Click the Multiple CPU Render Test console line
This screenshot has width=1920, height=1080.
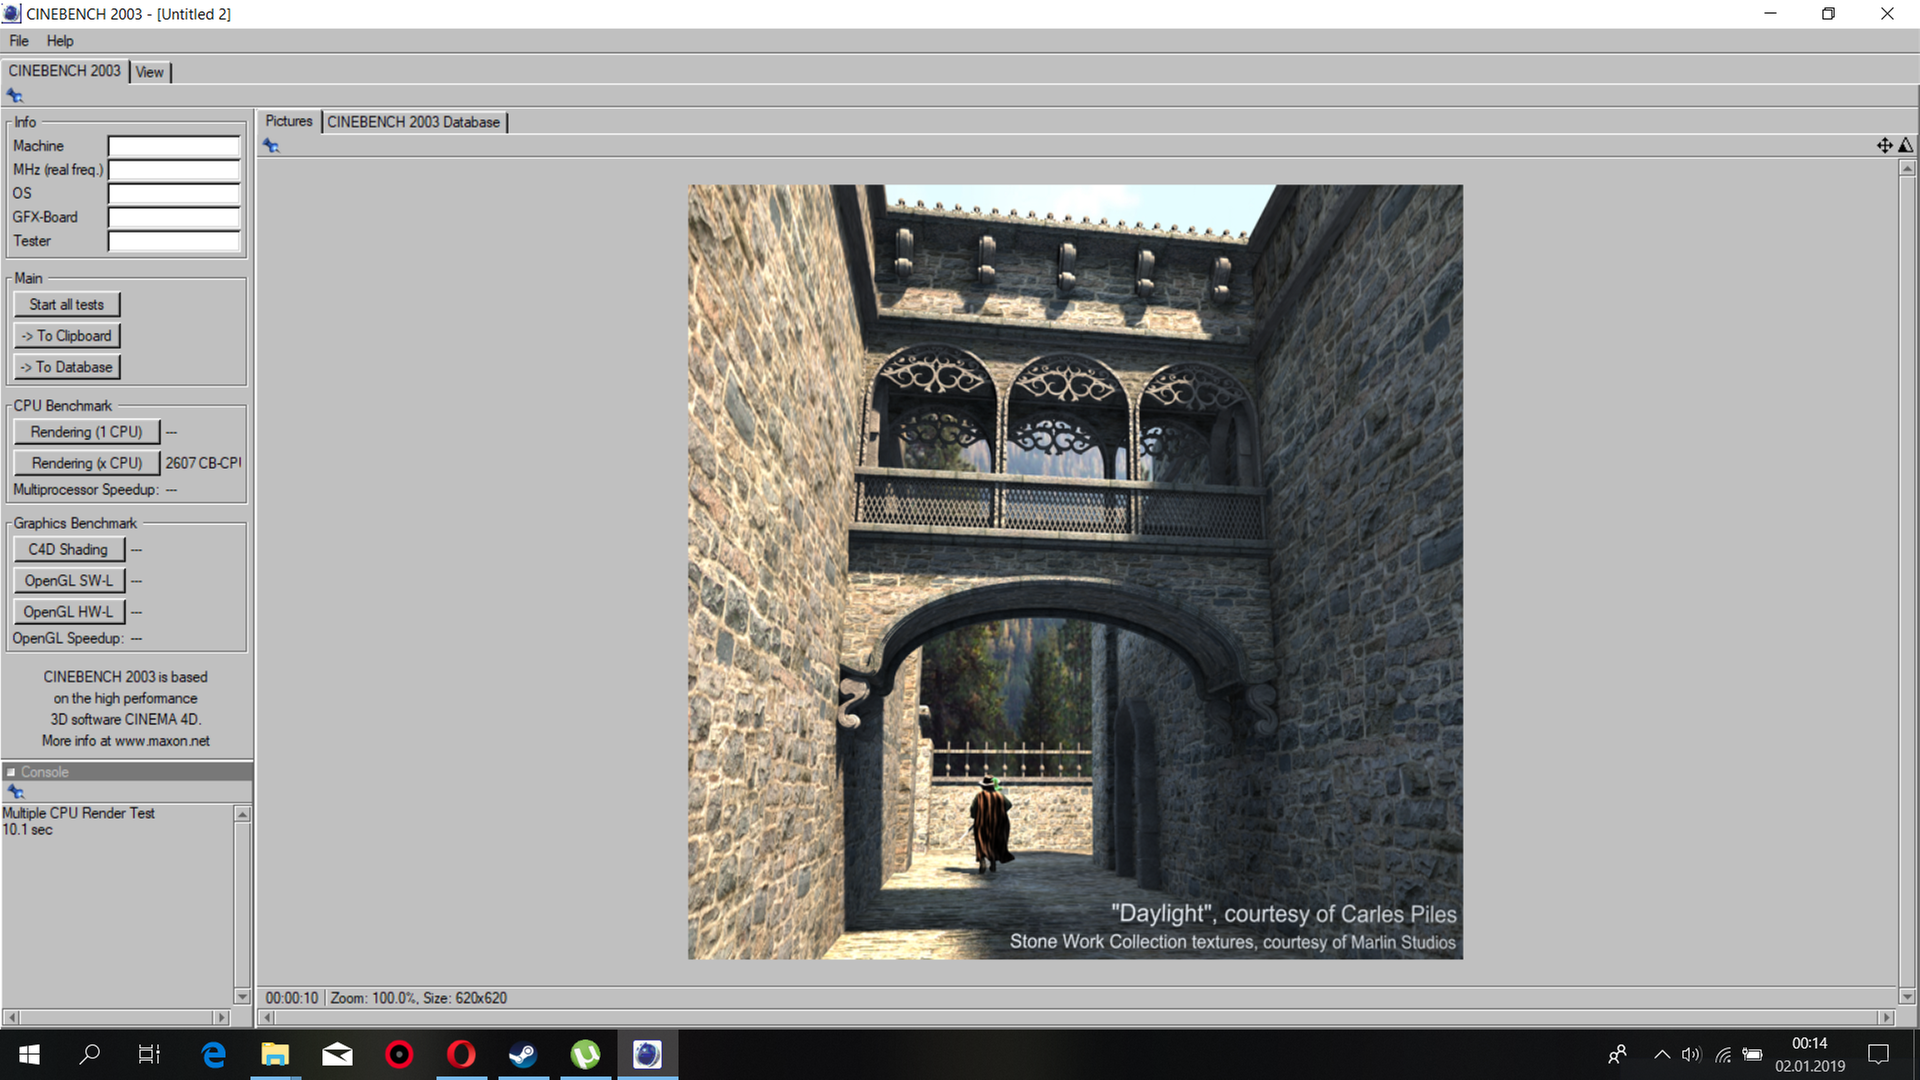[79, 813]
